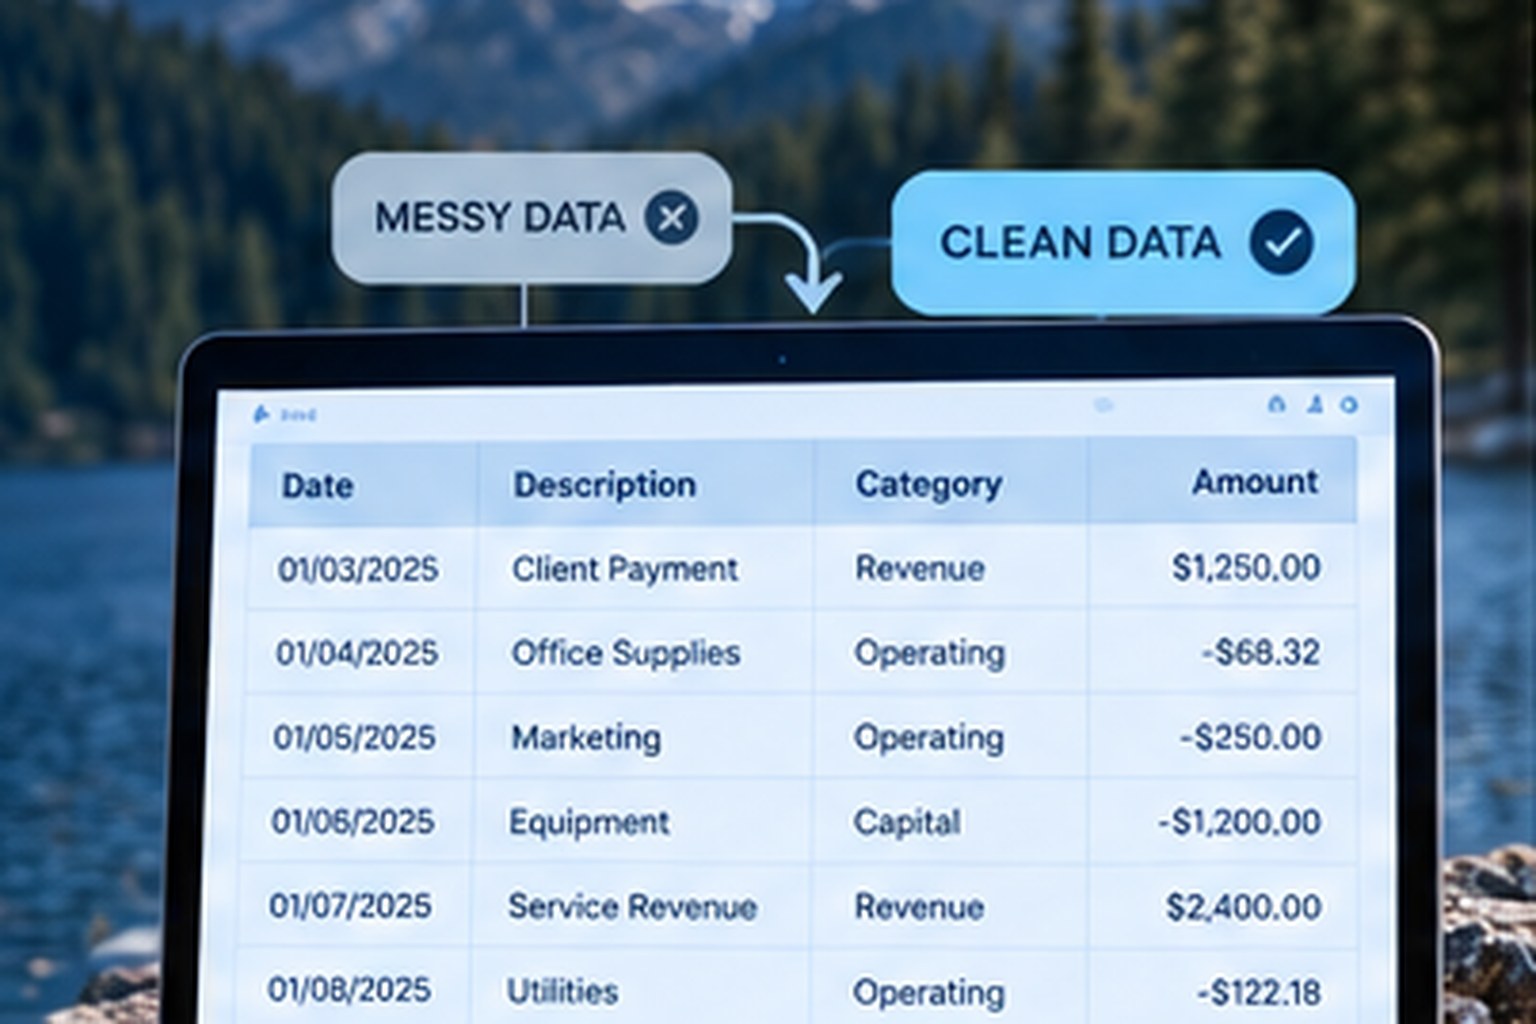Click the X icon on Messy Data
Screen dimensions: 1536x1024
[672, 218]
